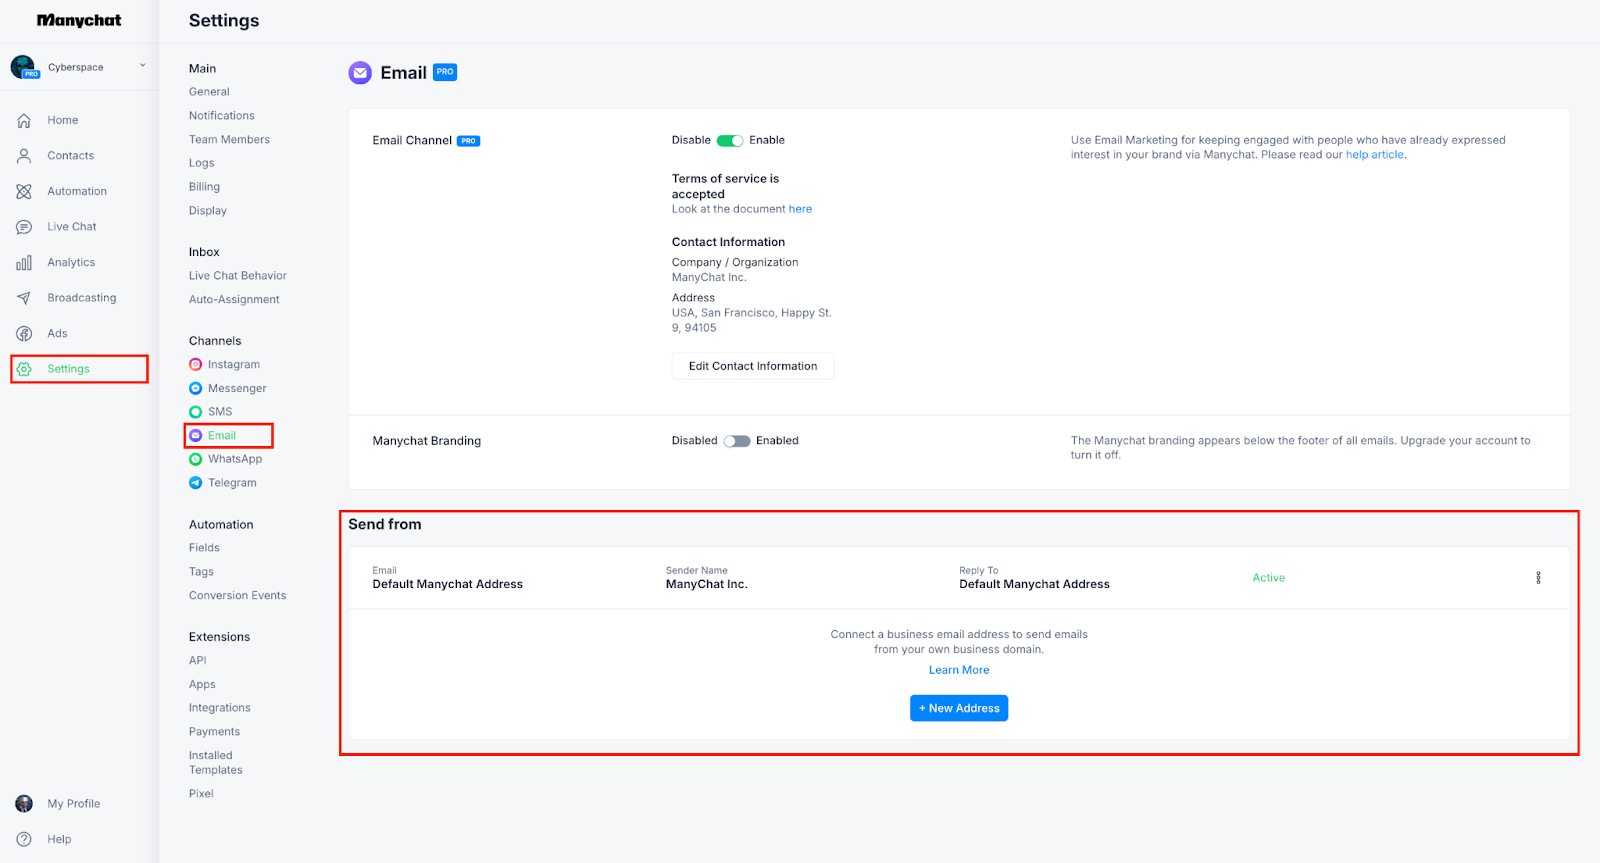The width and height of the screenshot is (1600, 863).
Task: Open Contacts via the person icon
Action: click(24, 156)
